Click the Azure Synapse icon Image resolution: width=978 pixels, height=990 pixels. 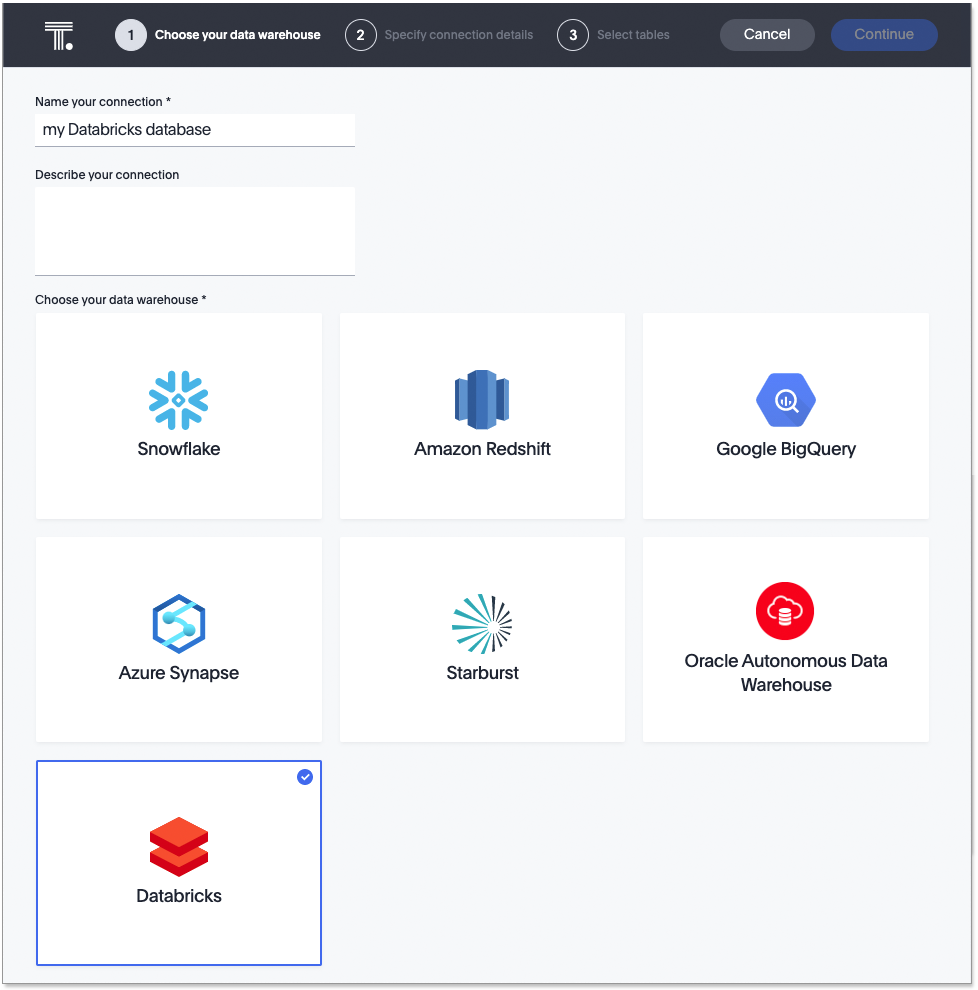point(178,622)
